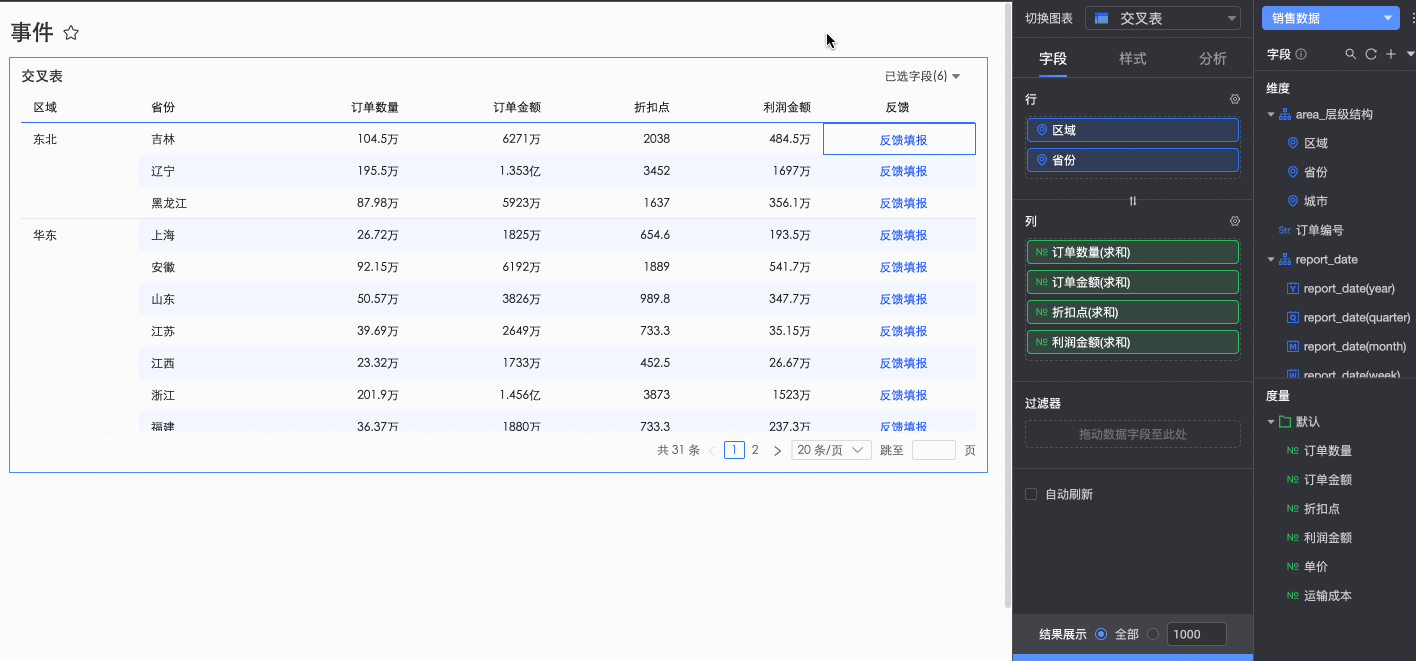This screenshot has width=1416, height=661.
Task: Go to page 2 of the table
Action: pyautogui.click(x=755, y=450)
